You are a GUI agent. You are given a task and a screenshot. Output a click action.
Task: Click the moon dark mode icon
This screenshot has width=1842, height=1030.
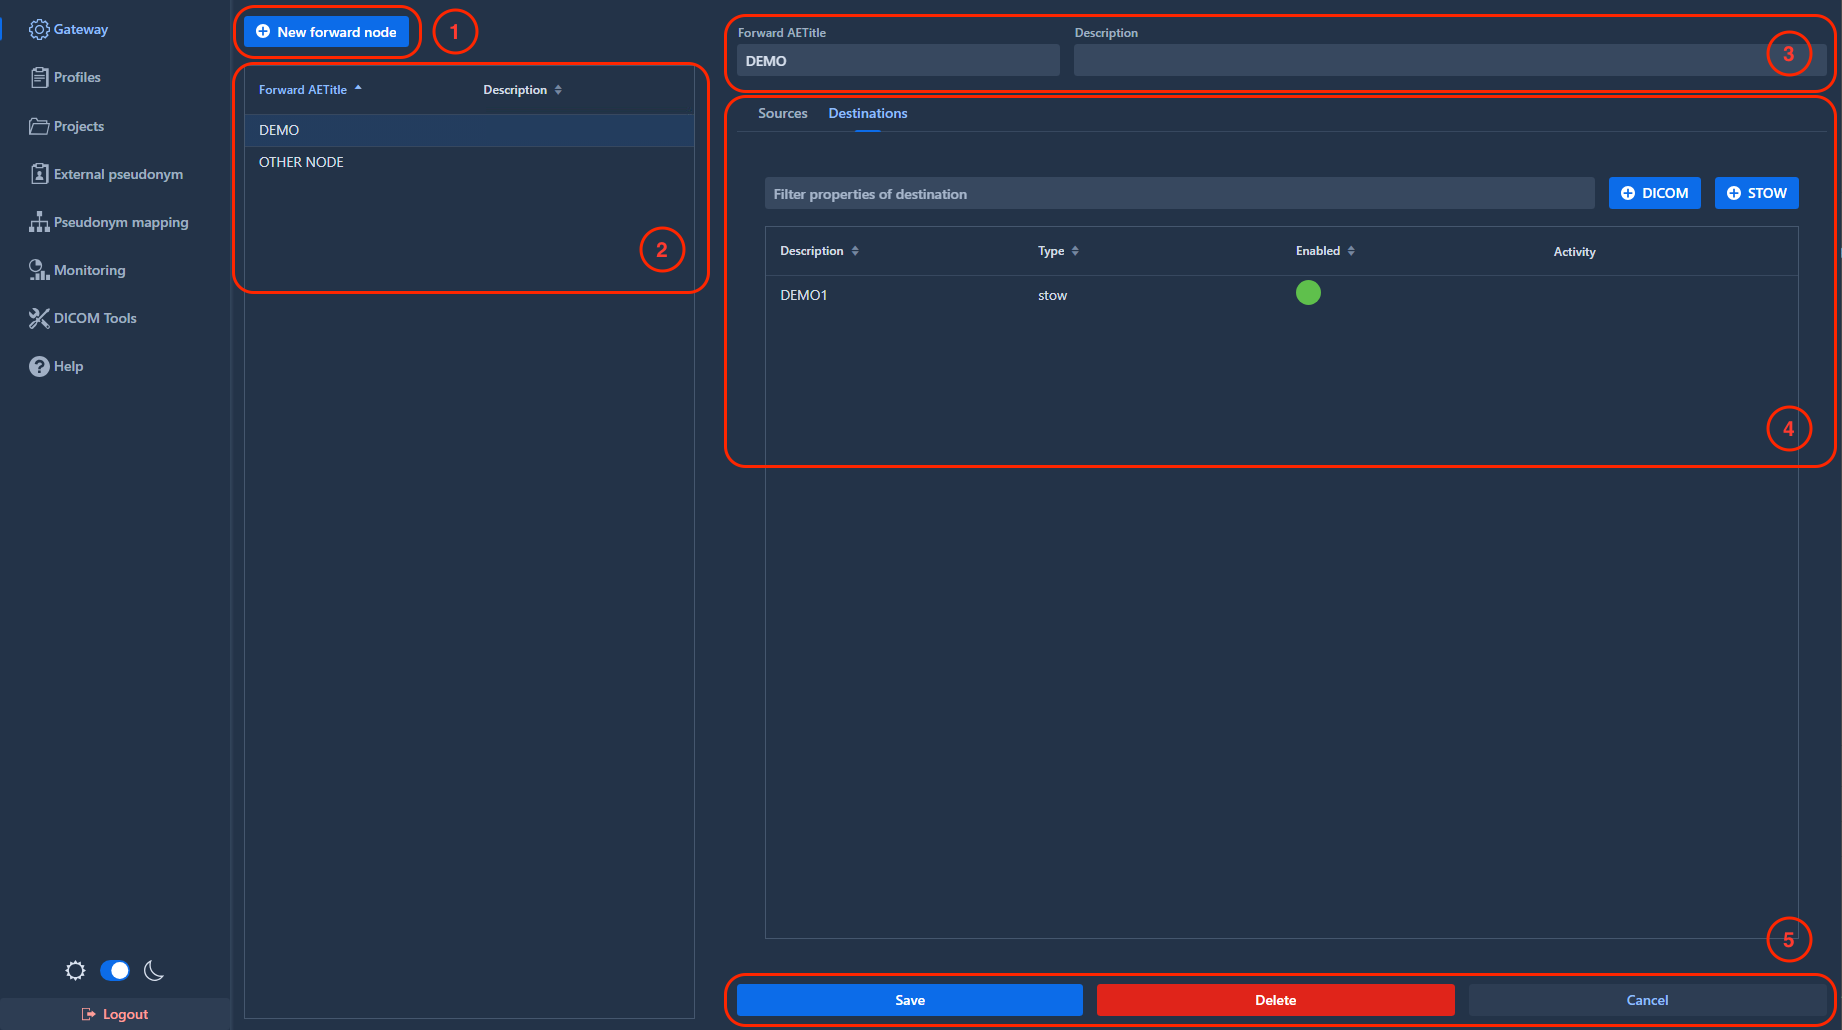pos(154,970)
